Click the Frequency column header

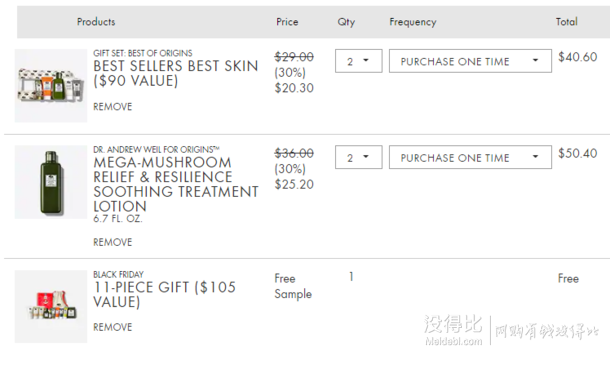tap(413, 22)
